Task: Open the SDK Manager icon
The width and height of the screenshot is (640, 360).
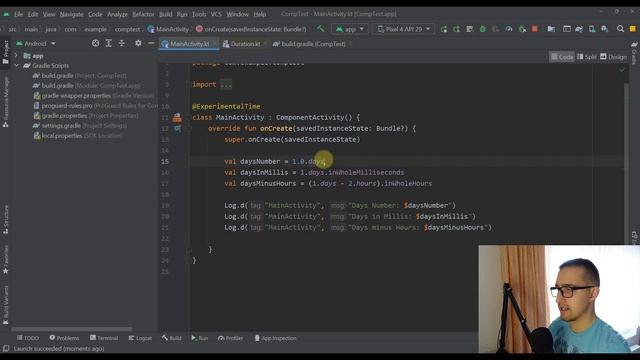Action: click(x=604, y=29)
